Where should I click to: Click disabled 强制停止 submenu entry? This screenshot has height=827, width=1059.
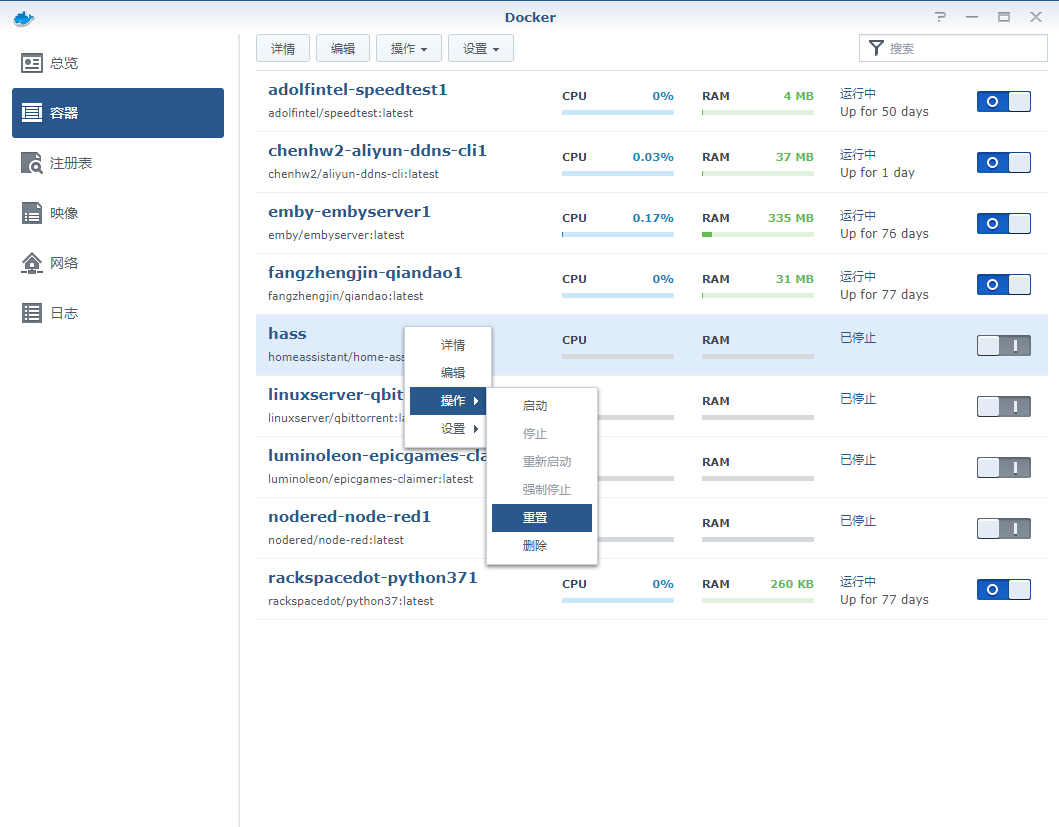(x=542, y=490)
